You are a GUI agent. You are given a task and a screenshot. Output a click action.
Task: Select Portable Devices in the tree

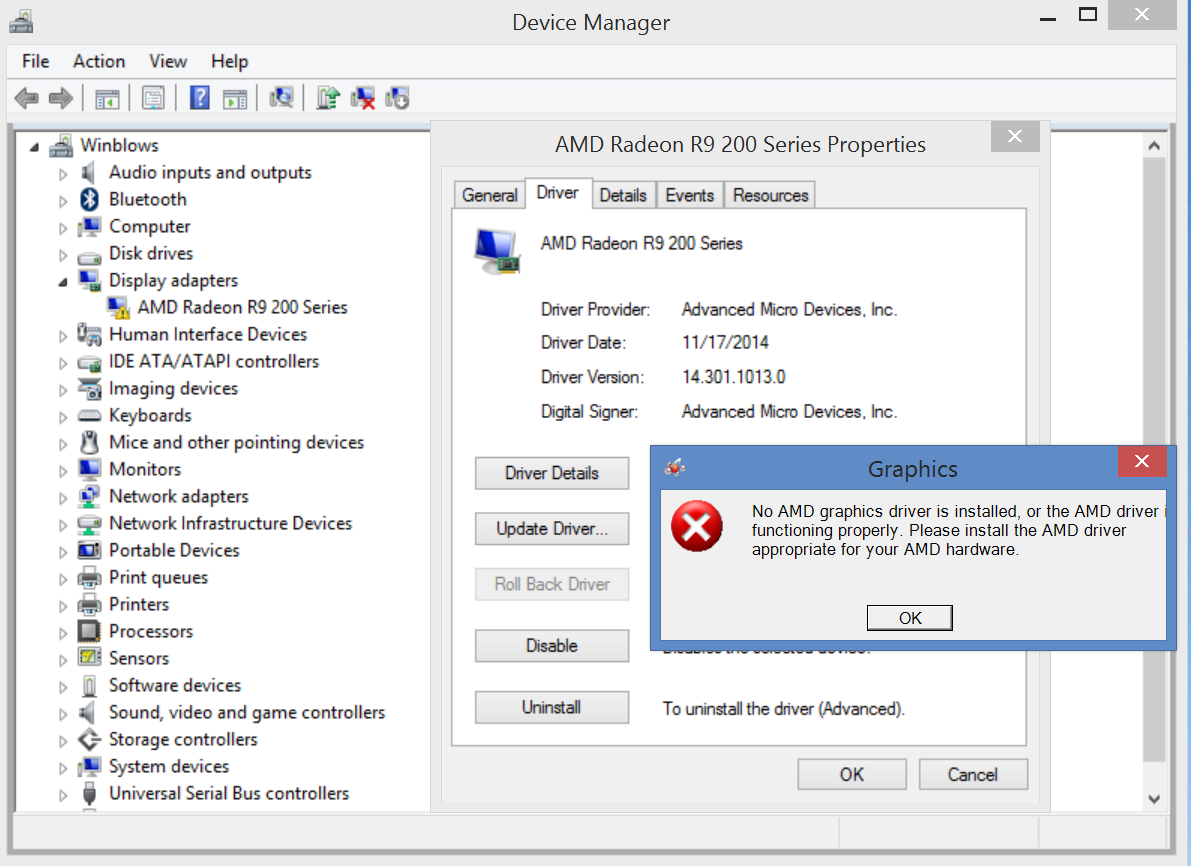(x=174, y=550)
